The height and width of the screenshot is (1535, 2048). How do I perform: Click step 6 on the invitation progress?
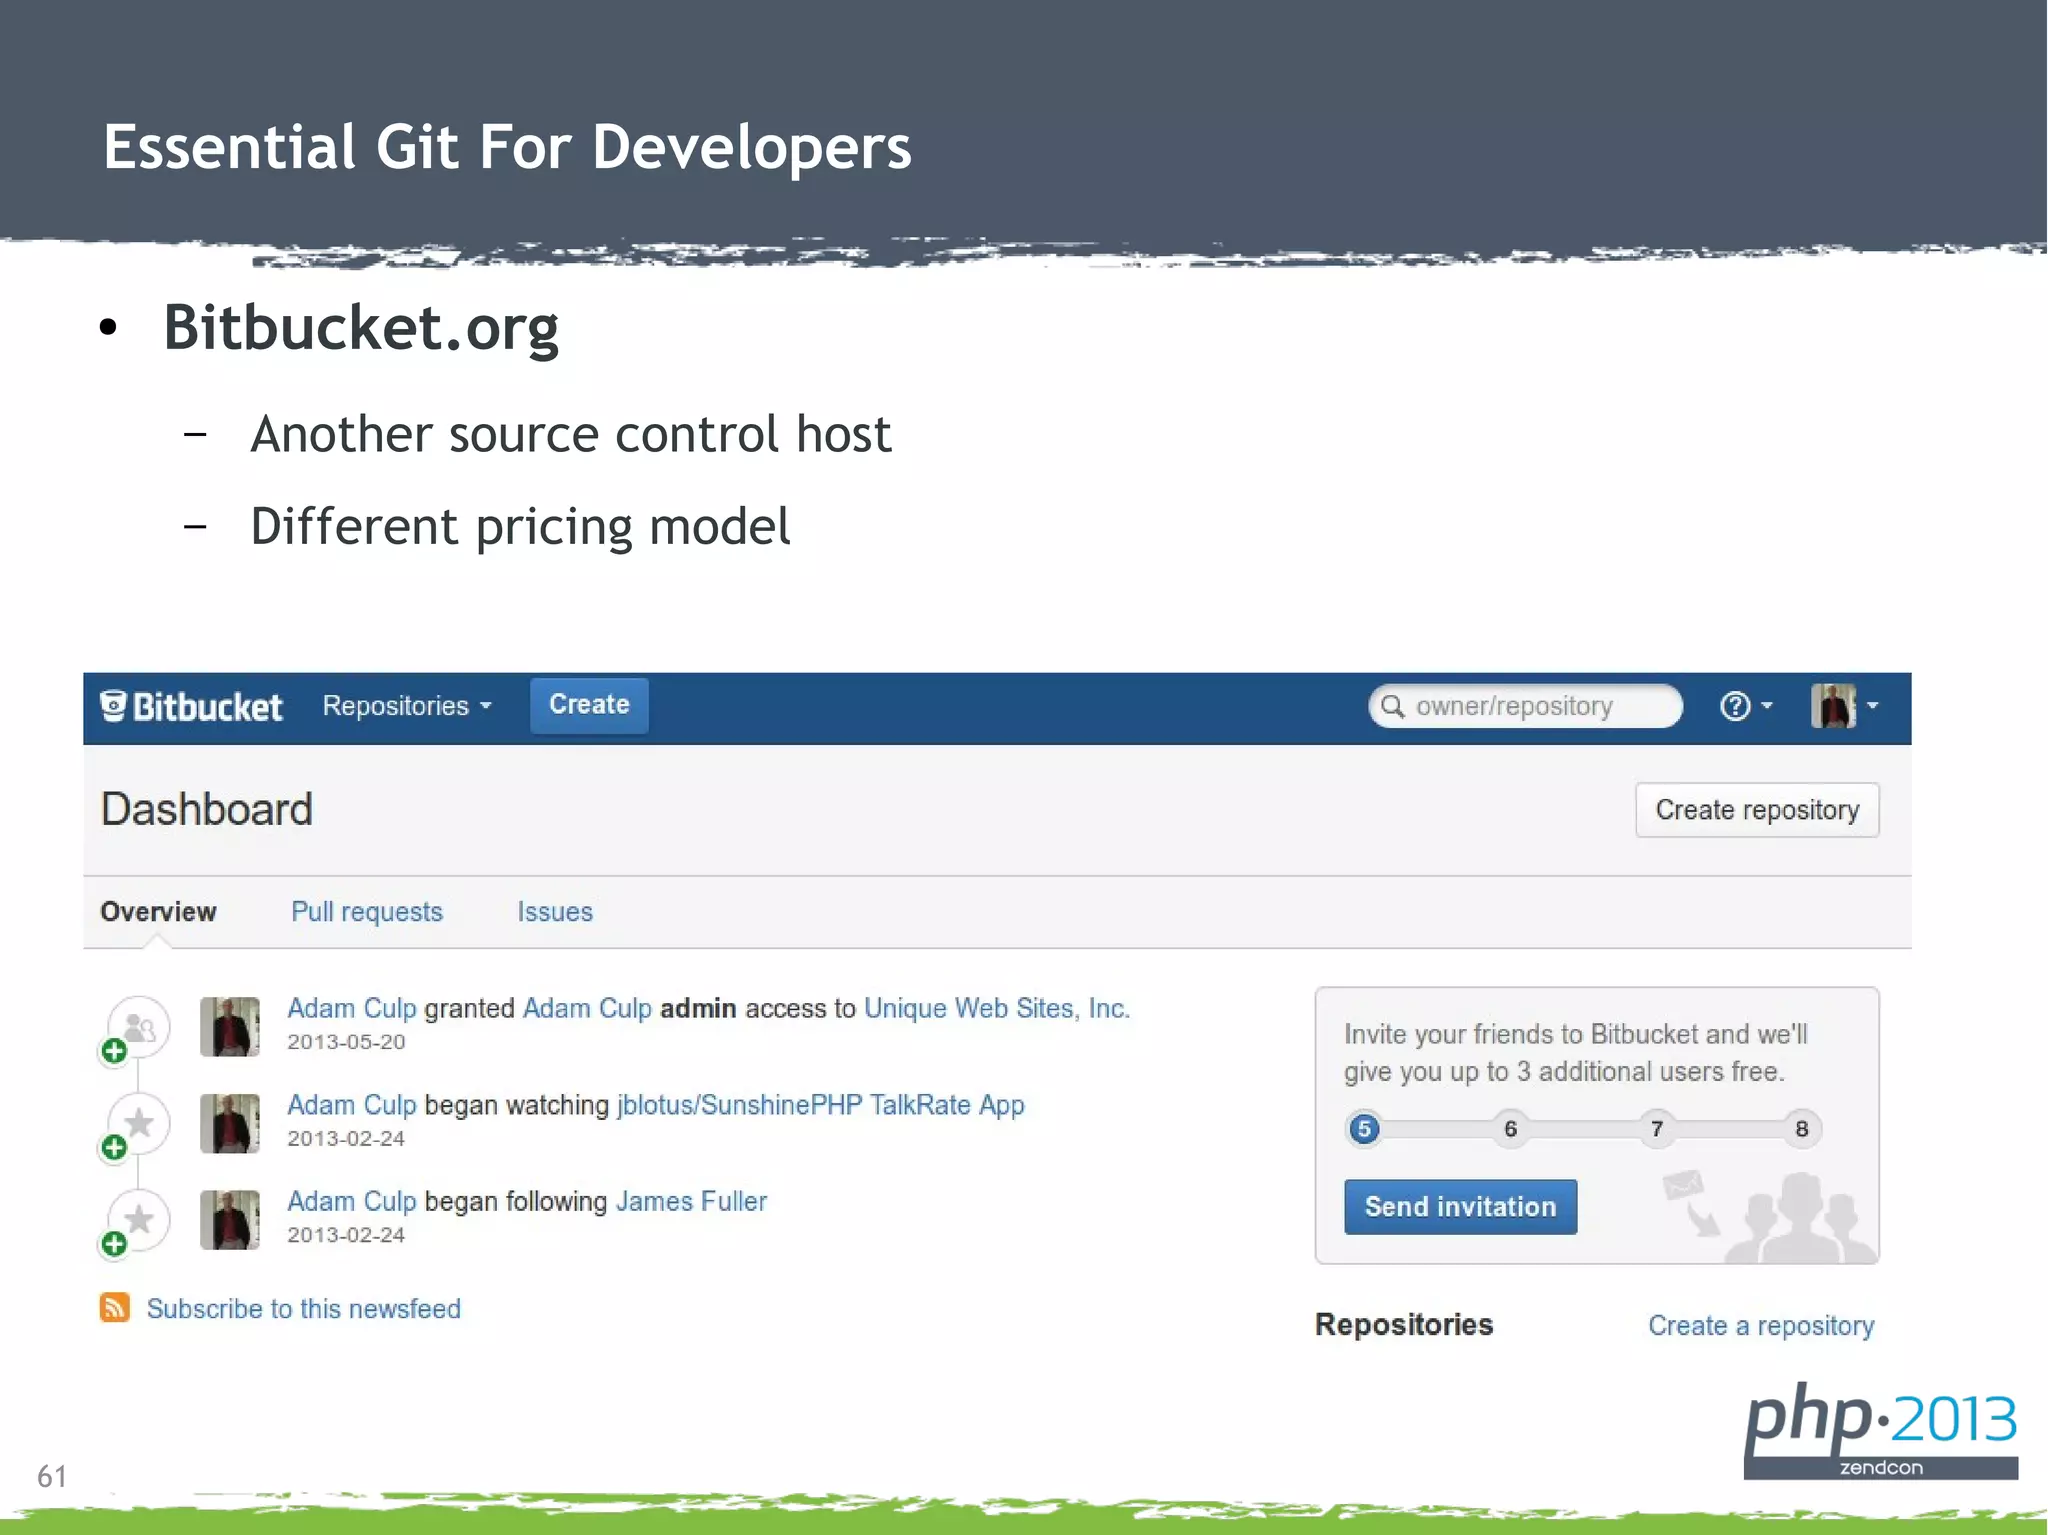(1510, 1129)
